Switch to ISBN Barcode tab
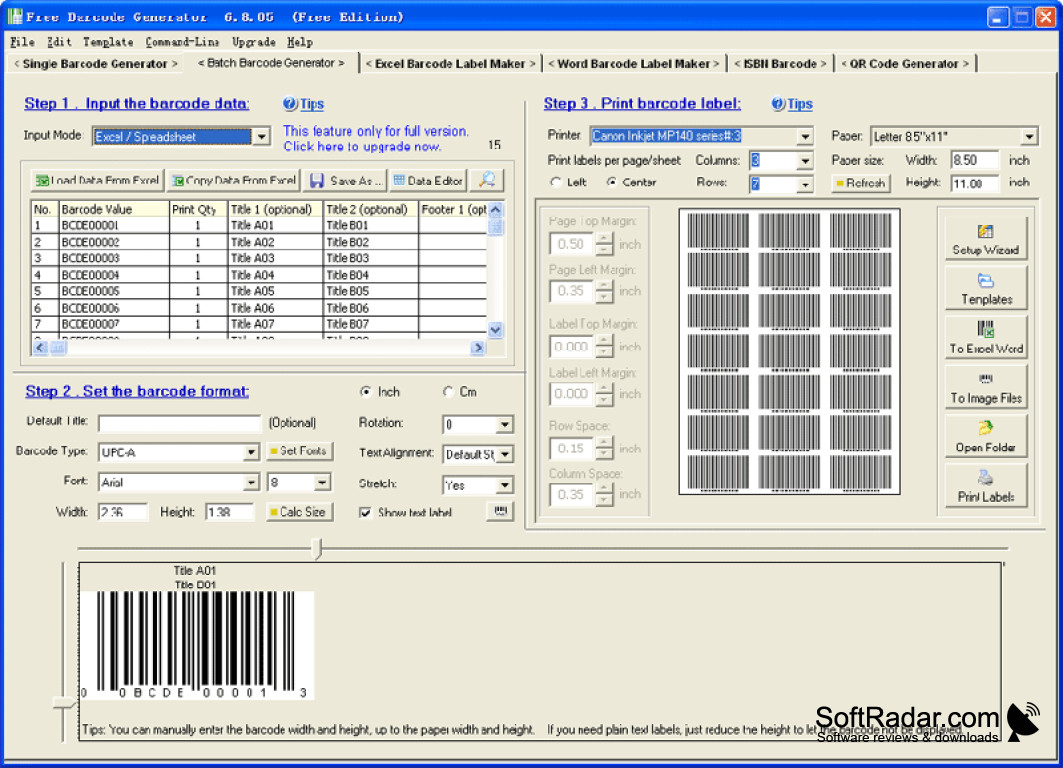1063x768 pixels. pos(780,64)
